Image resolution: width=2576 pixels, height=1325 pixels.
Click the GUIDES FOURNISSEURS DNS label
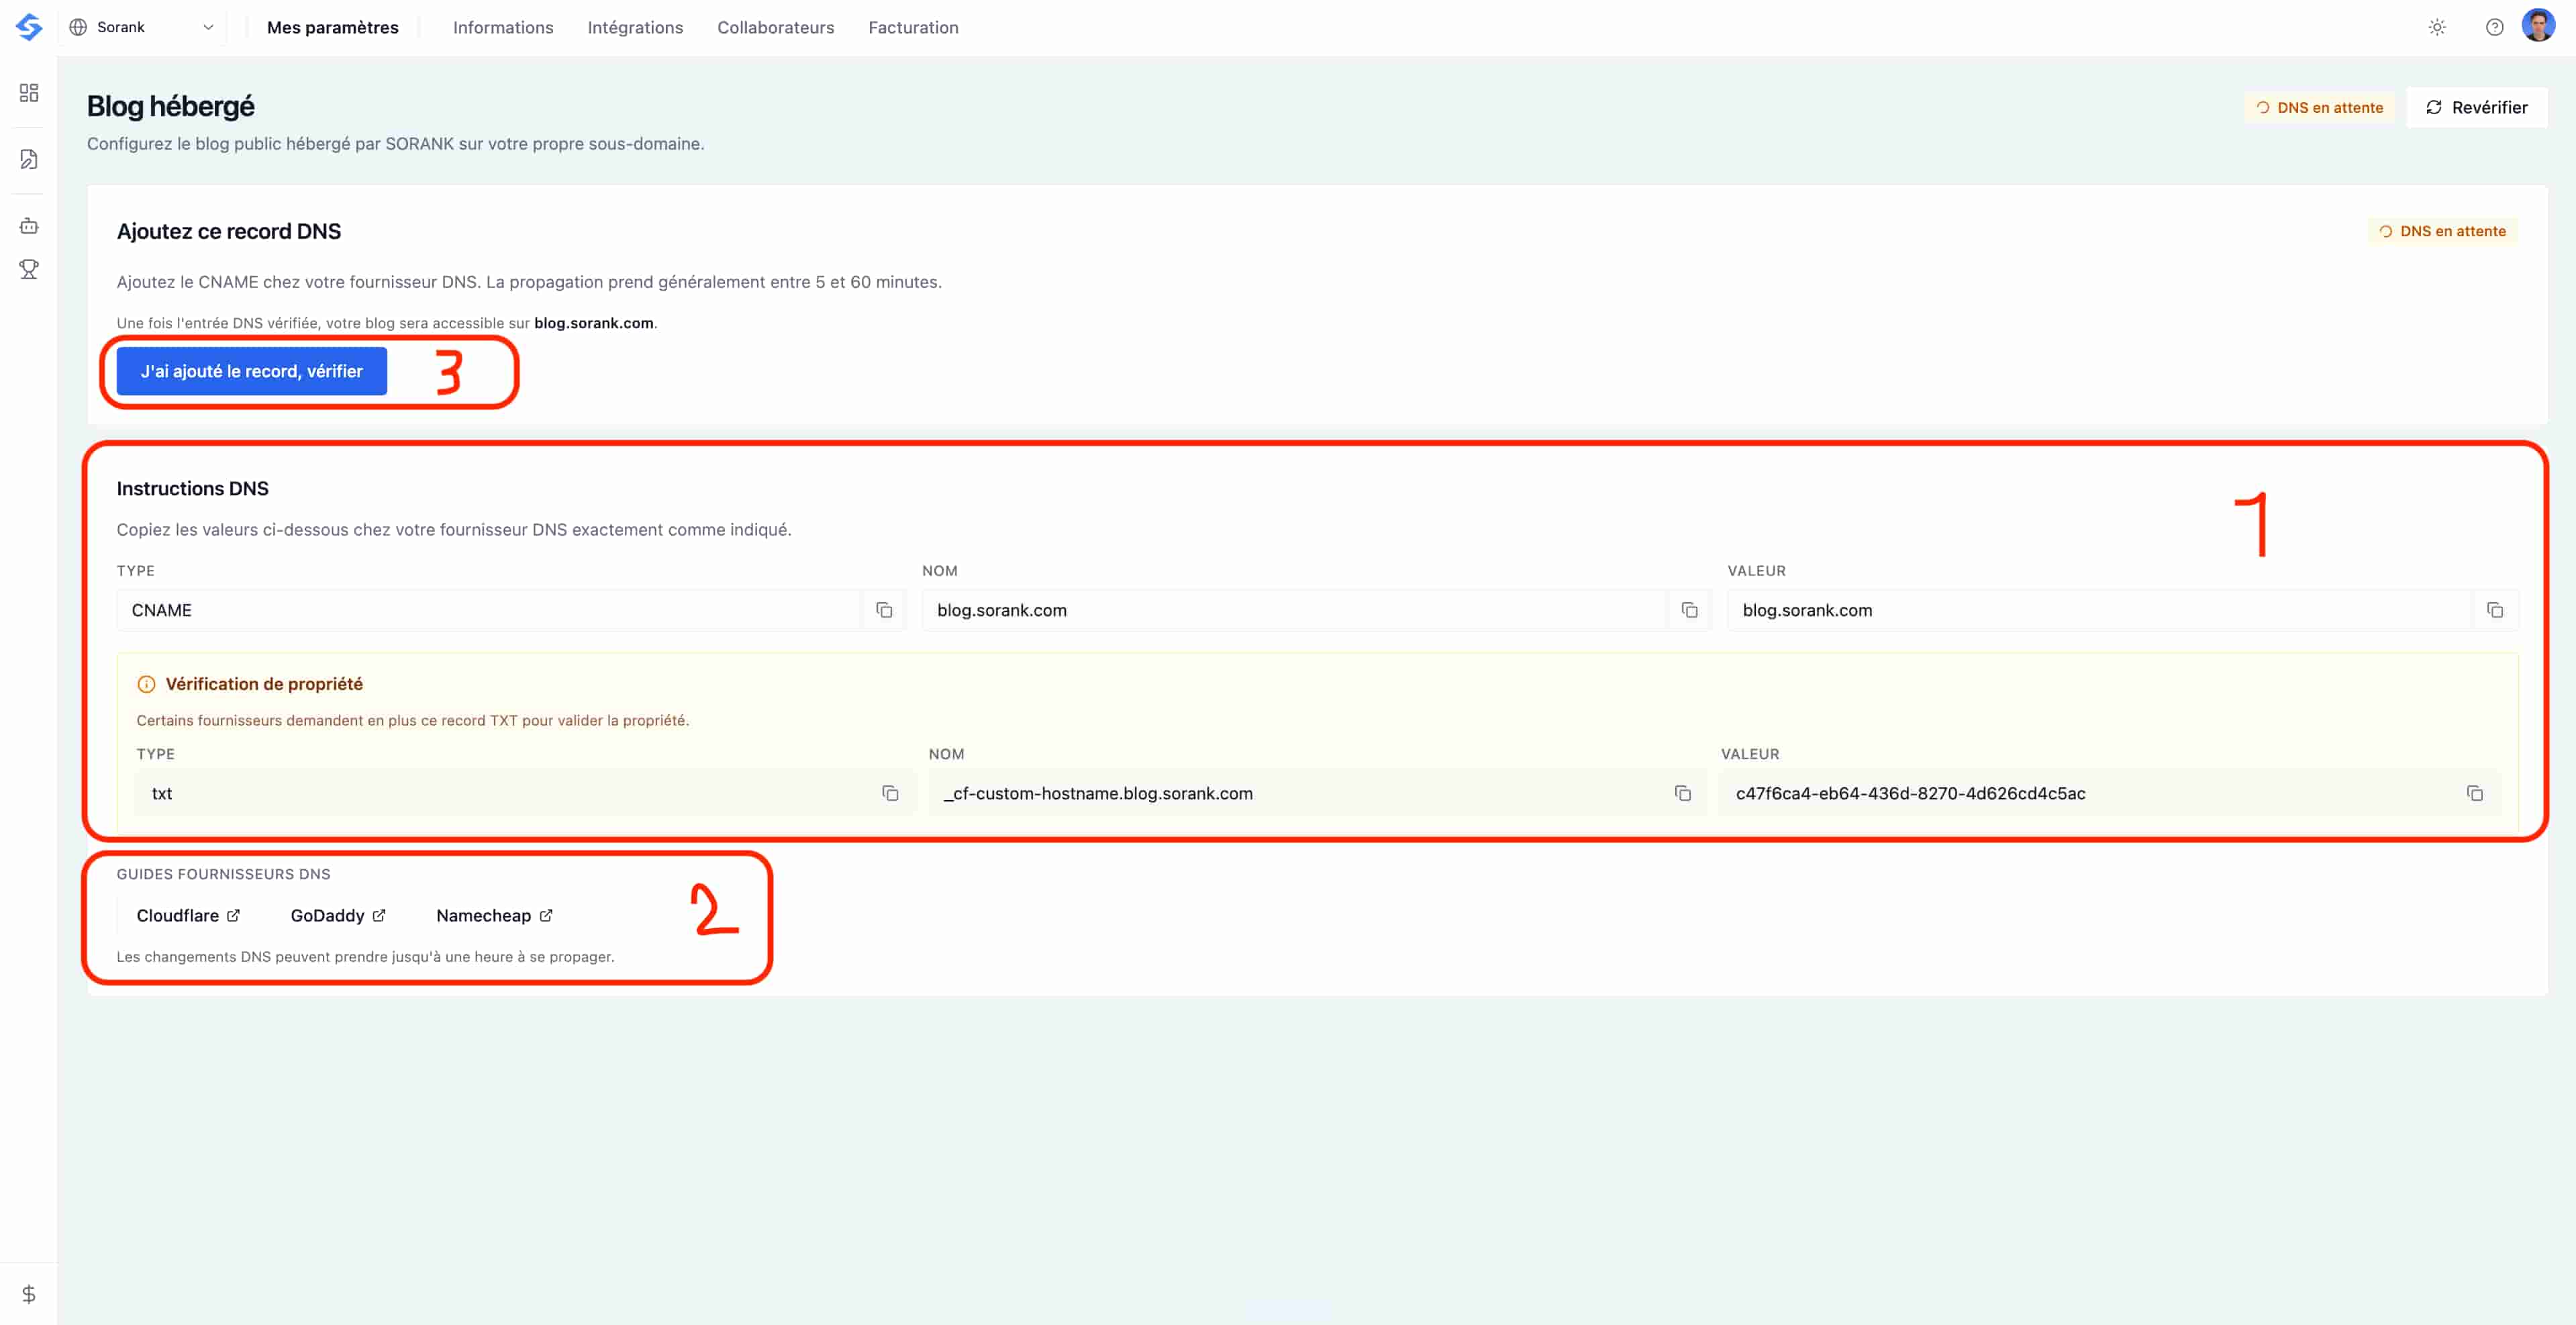click(x=224, y=874)
